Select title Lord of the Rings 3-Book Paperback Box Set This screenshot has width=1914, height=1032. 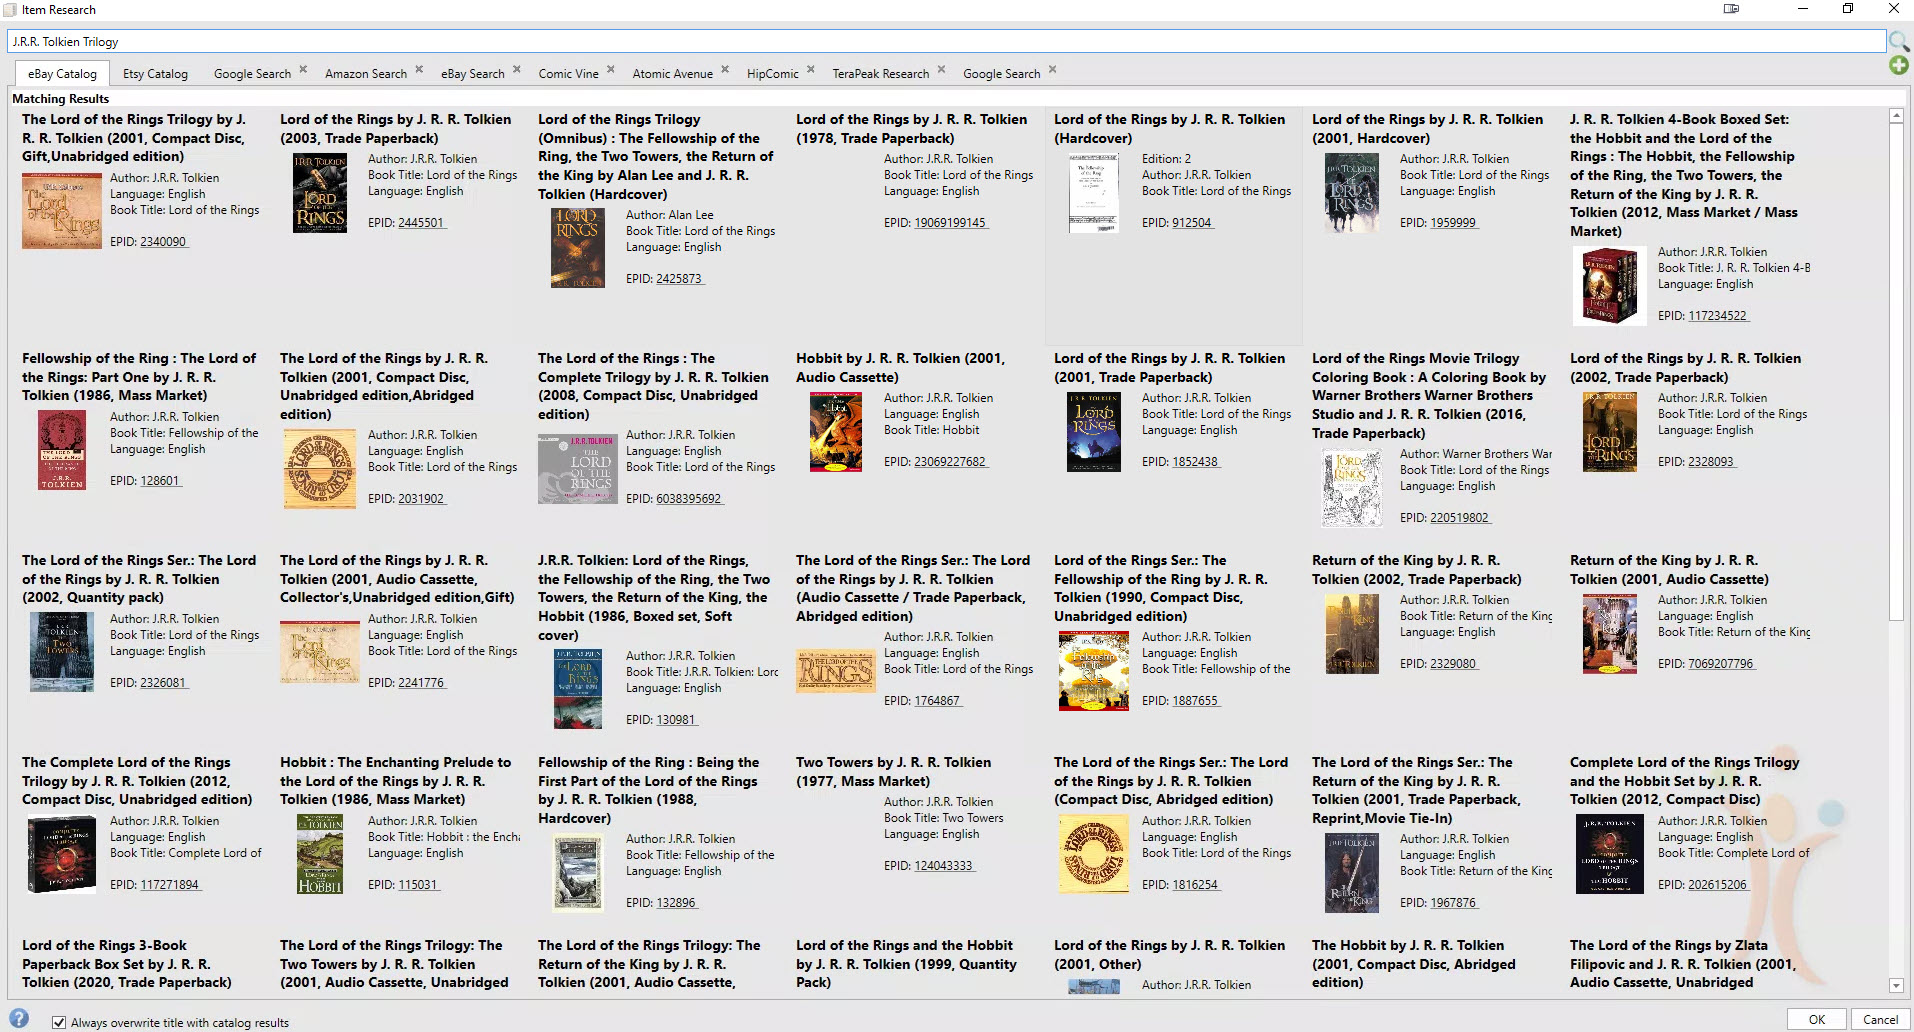click(x=127, y=964)
